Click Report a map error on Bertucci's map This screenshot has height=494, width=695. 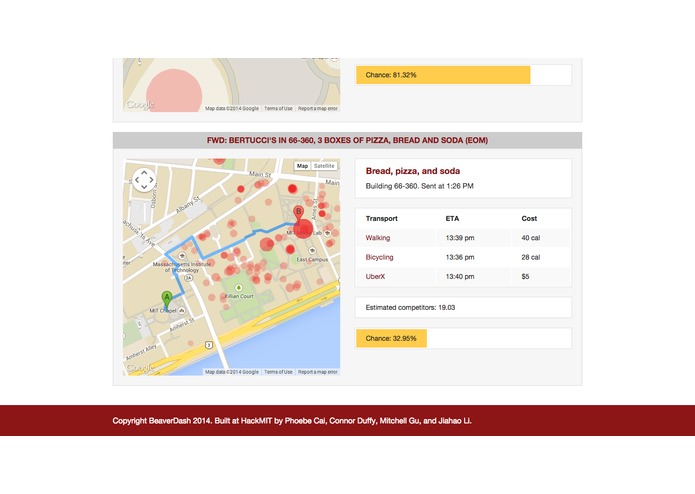(x=318, y=372)
